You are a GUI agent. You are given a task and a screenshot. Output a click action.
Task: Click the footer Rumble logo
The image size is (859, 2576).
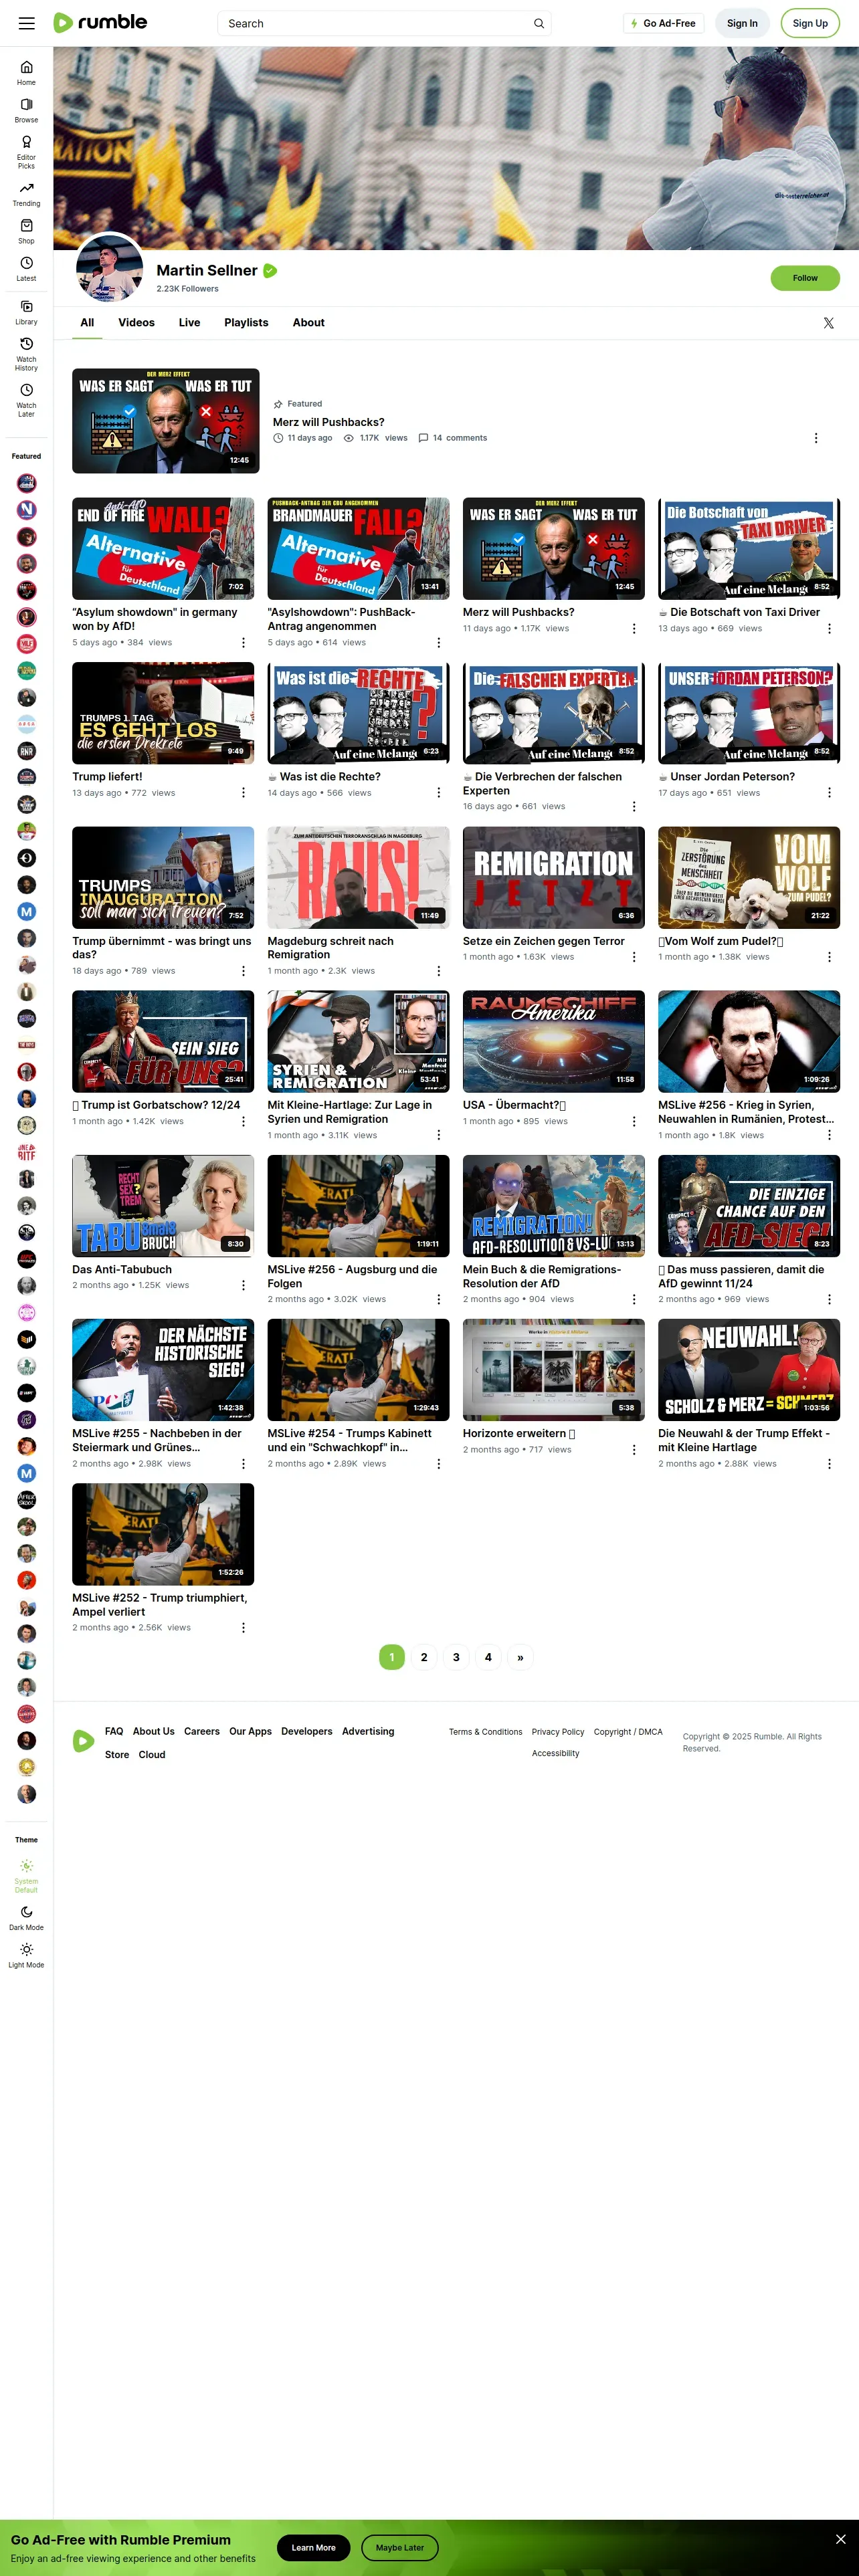84,1741
